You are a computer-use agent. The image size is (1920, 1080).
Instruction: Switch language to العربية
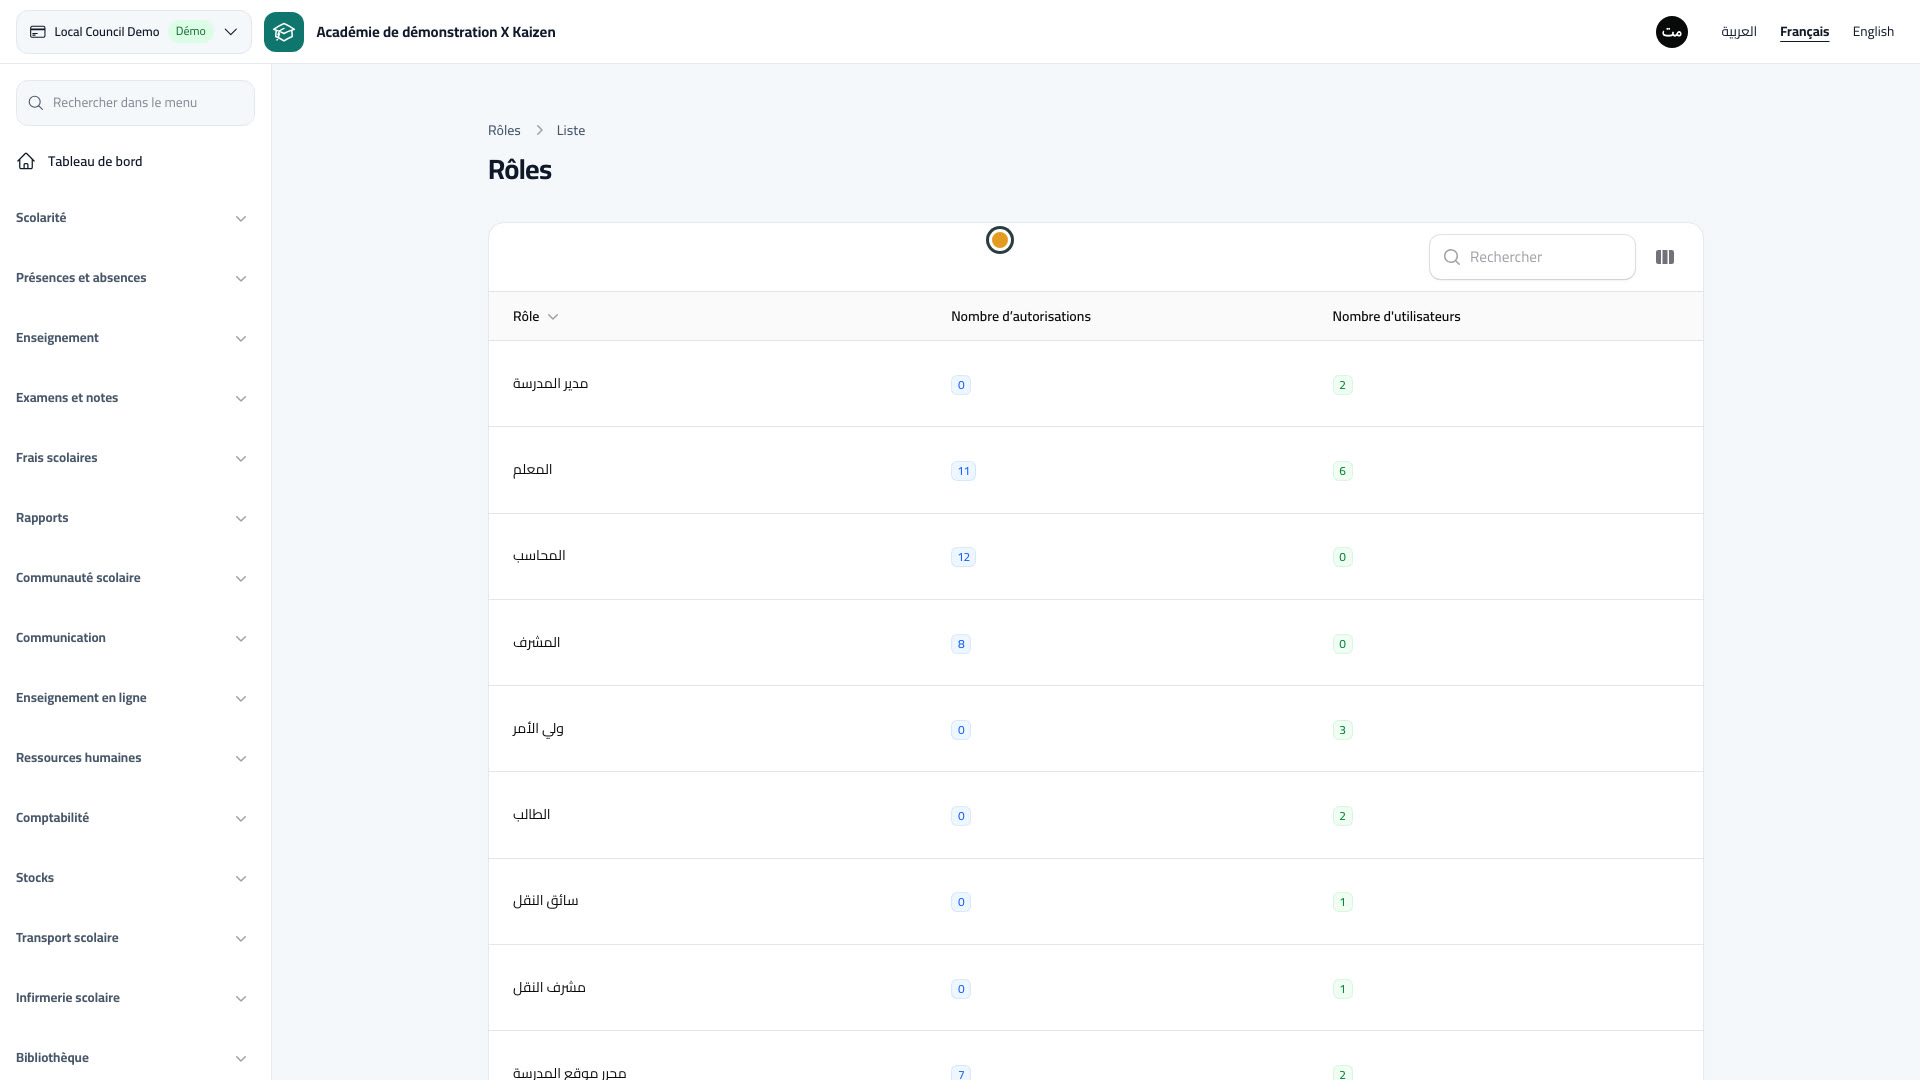[1739, 32]
